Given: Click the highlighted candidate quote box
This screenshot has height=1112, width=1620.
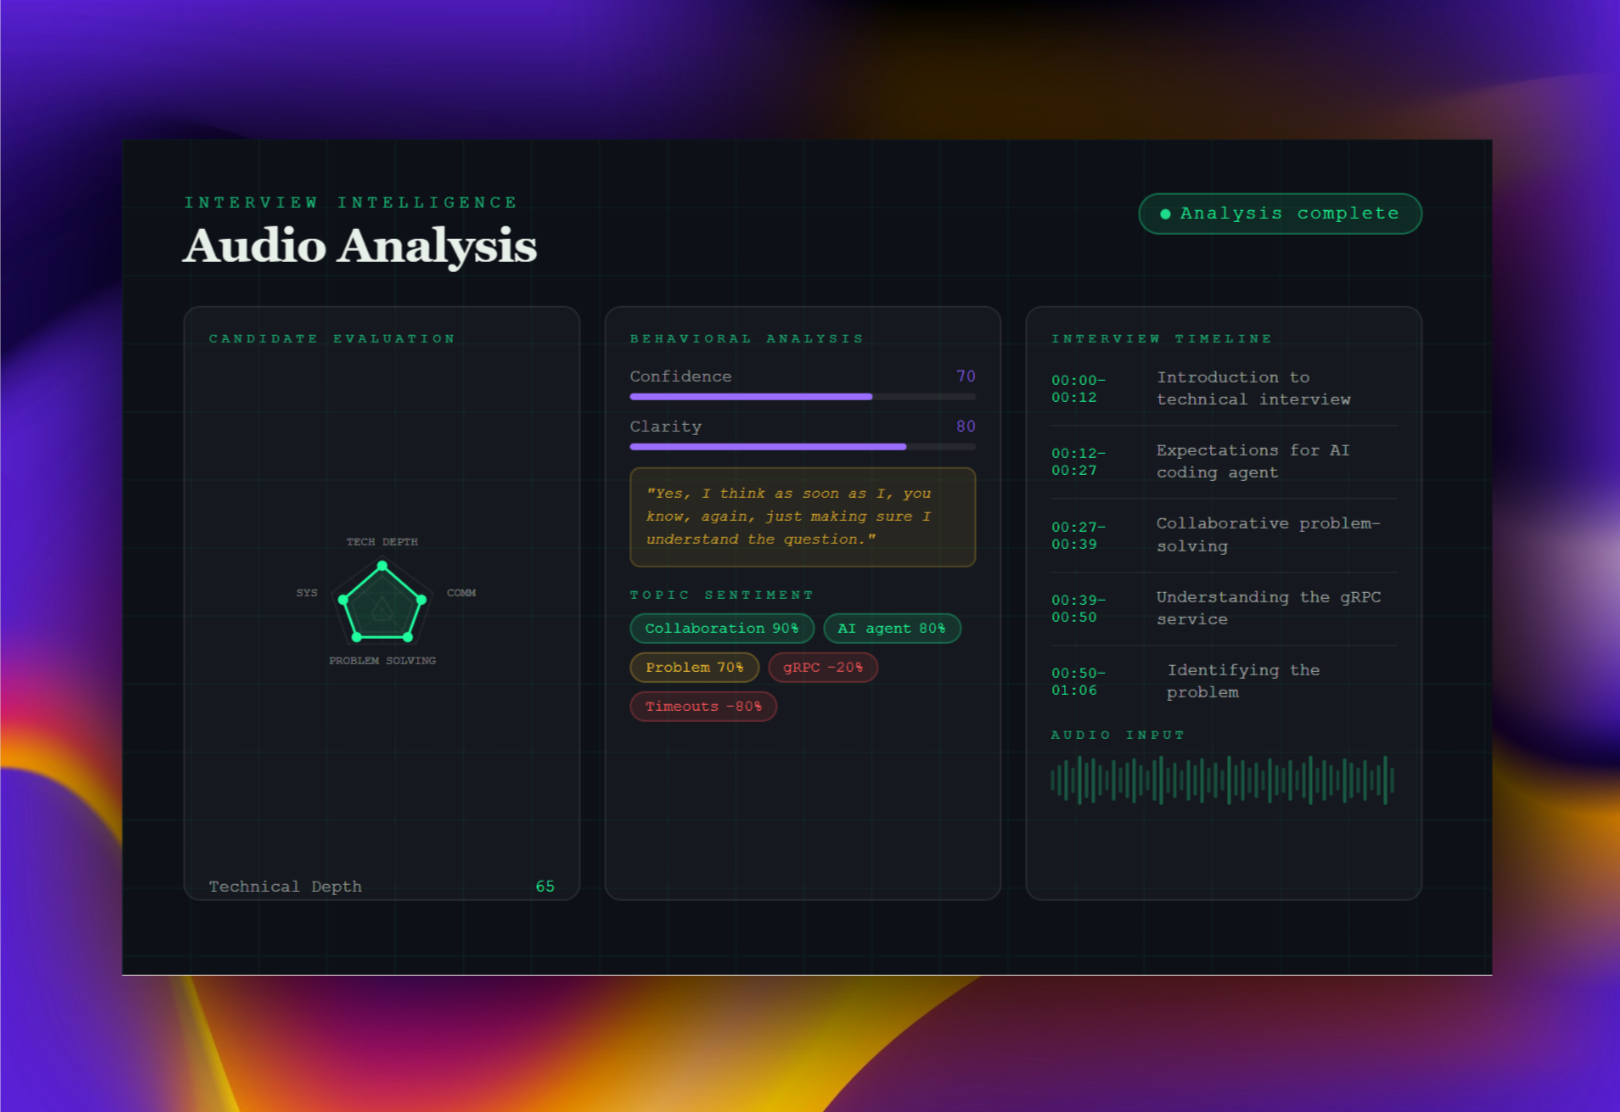Looking at the screenshot, I should tap(802, 517).
